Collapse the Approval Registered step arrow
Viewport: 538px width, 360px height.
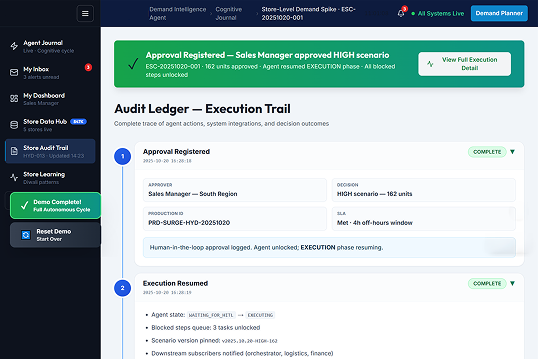click(x=512, y=152)
